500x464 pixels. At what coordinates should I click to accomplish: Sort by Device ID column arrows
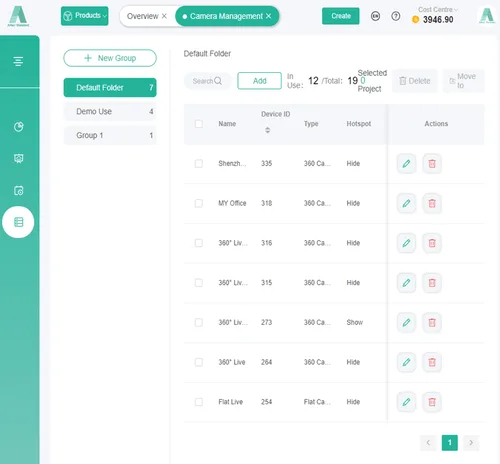[x=267, y=130]
